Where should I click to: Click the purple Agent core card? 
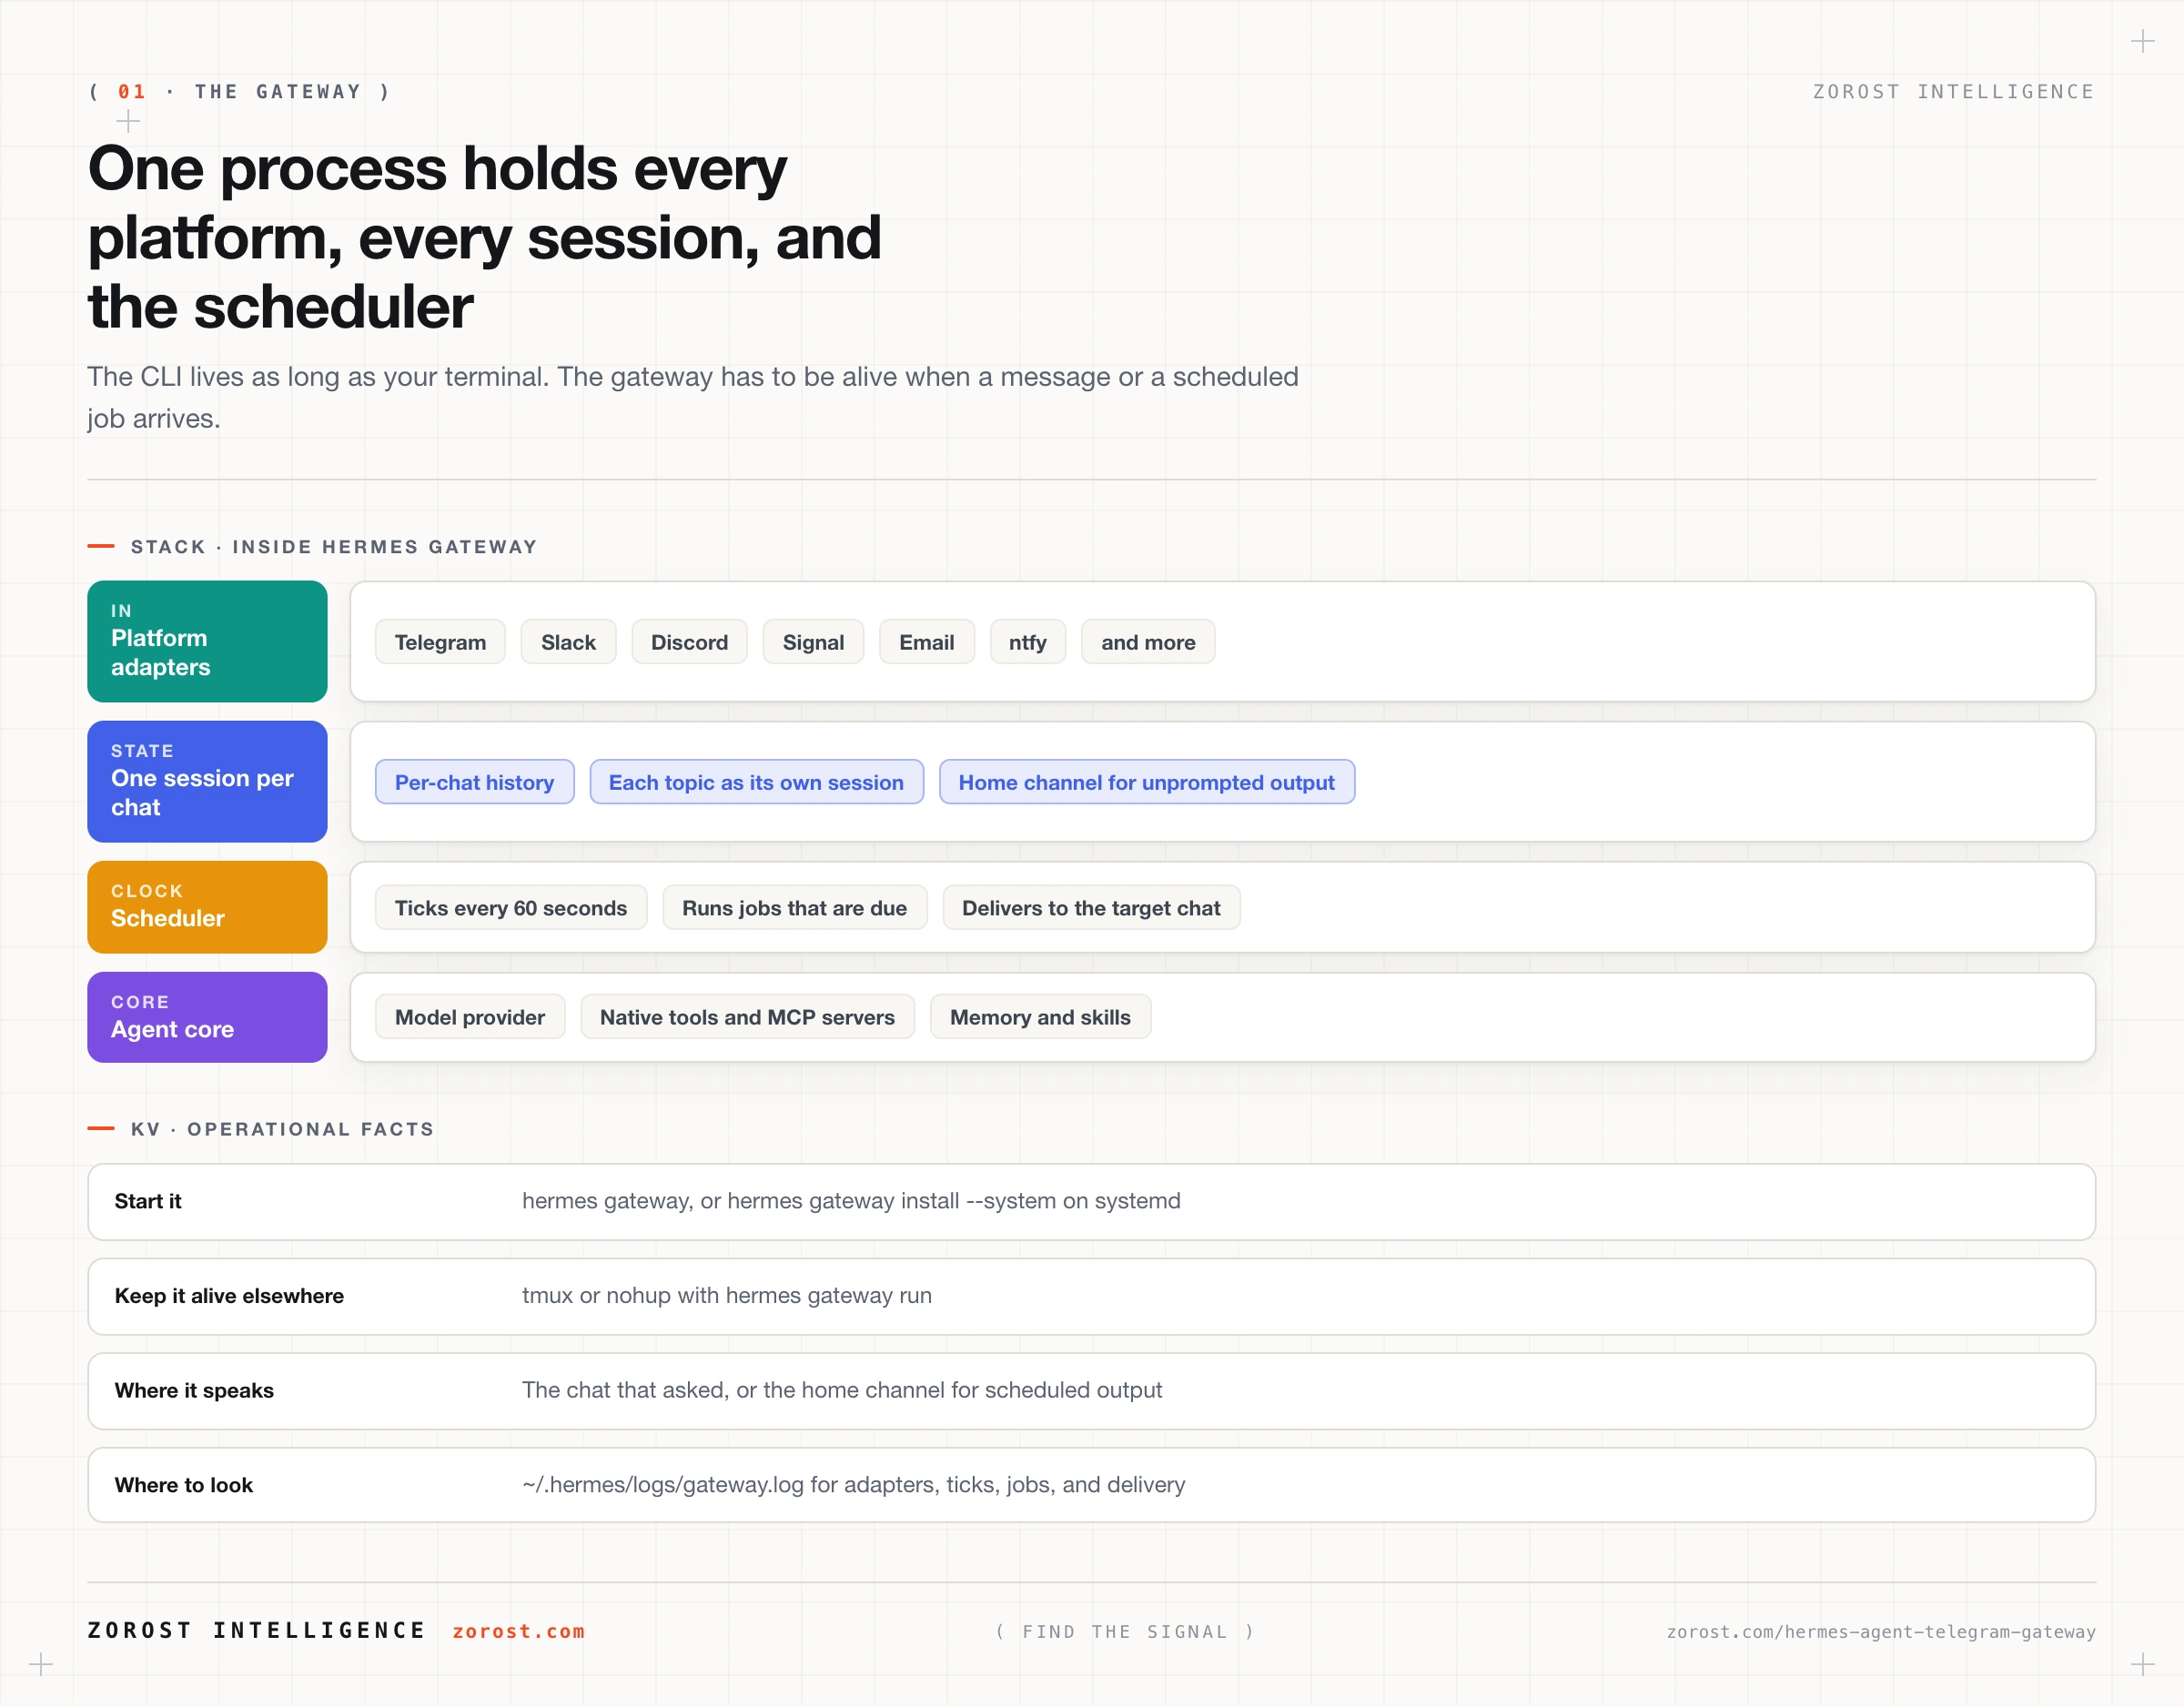(x=207, y=1017)
